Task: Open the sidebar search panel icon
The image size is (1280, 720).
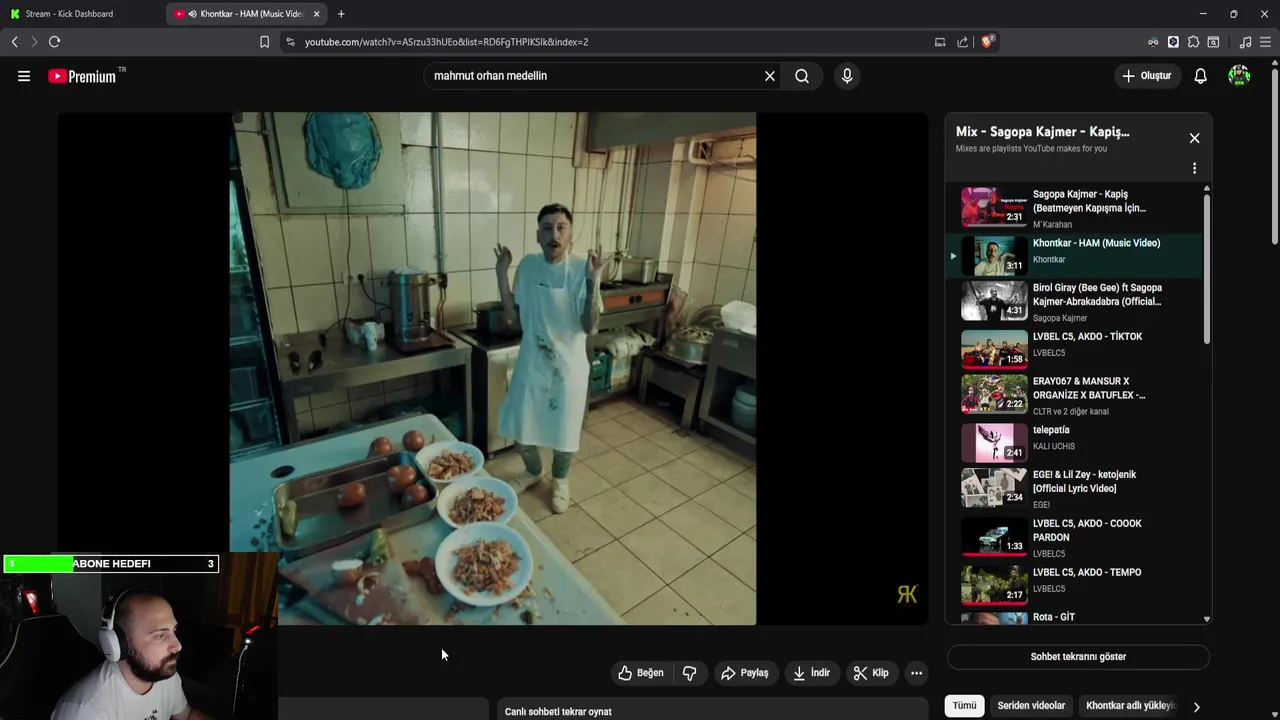Action: [1213, 42]
